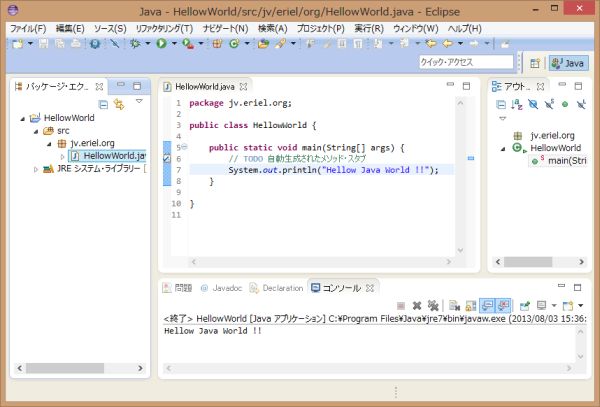Click the green bug Debug icon
Image resolution: width=600 pixels, height=407 pixels.
pos(135,44)
